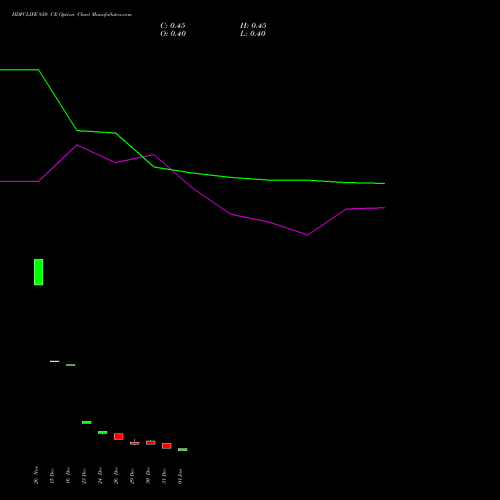
Task: Click the 31 Dec date axis label
Action: (164, 475)
